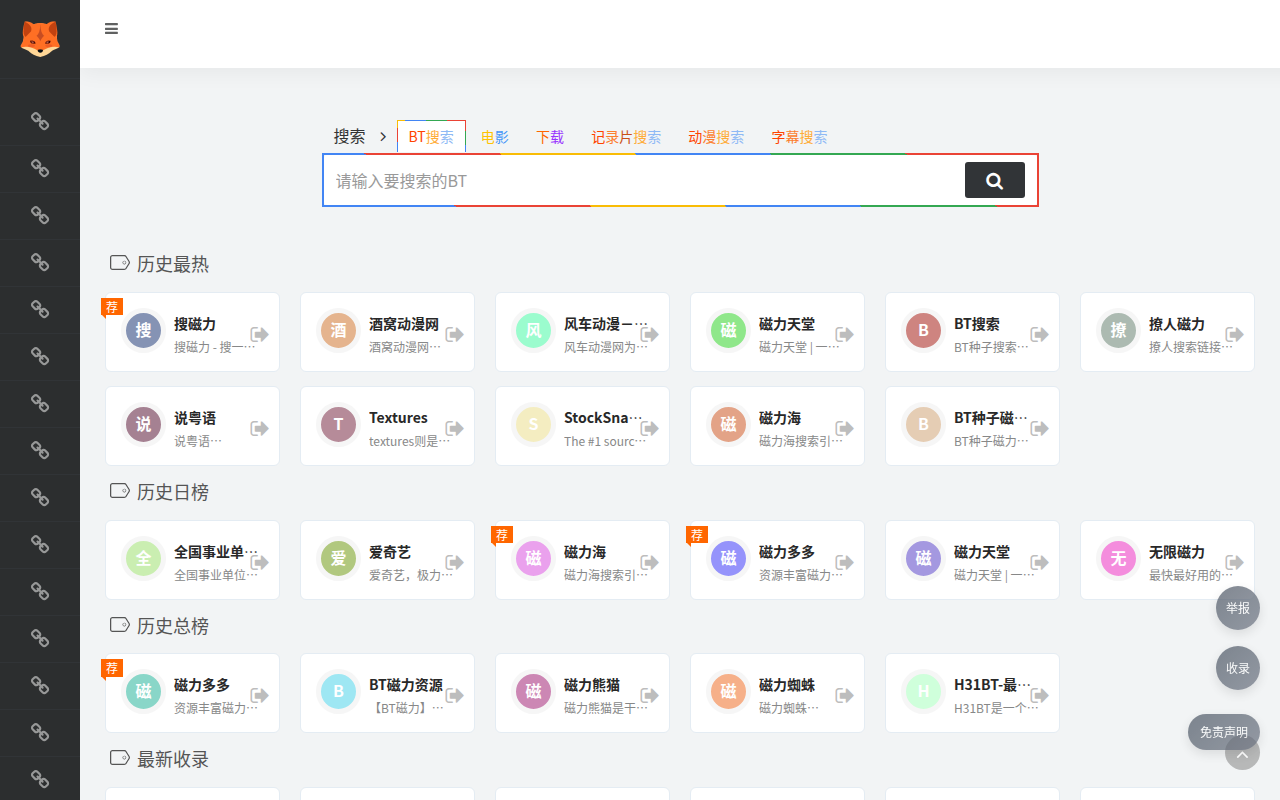
Task: Click description text textures则是…
Action: point(410,441)
